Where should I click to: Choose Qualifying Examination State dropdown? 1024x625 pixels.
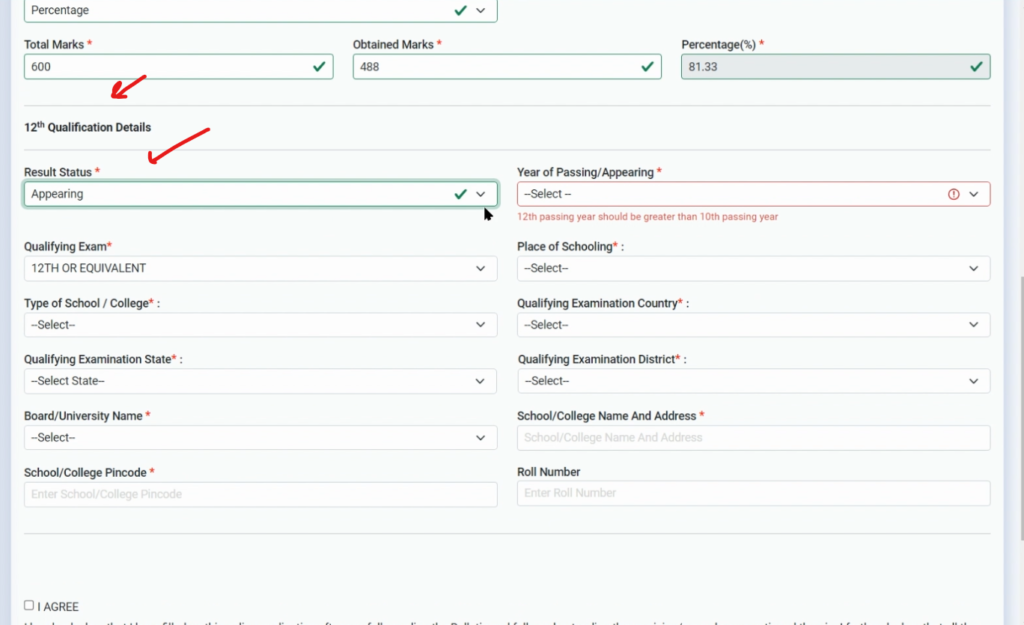tap(260, 381)
